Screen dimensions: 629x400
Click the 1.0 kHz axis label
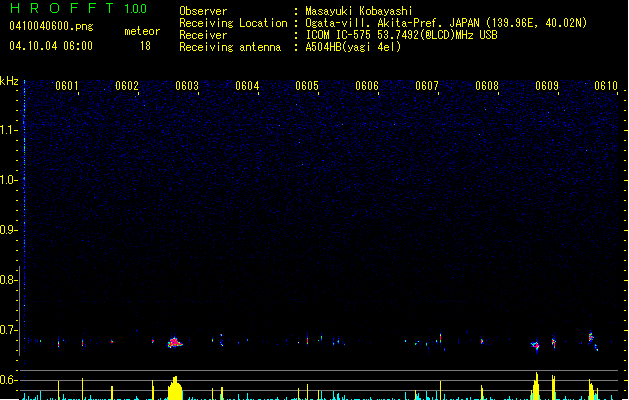(x=8, y=180)
